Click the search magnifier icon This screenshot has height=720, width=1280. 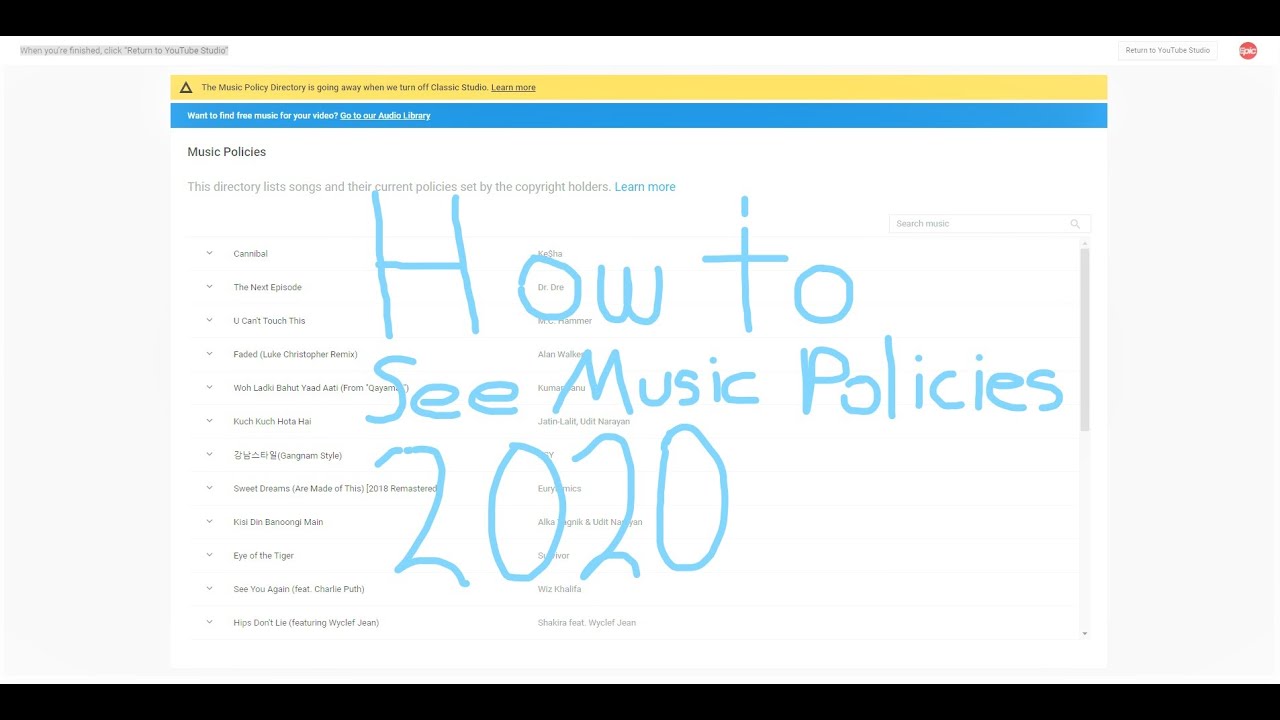coord(1075,224)
